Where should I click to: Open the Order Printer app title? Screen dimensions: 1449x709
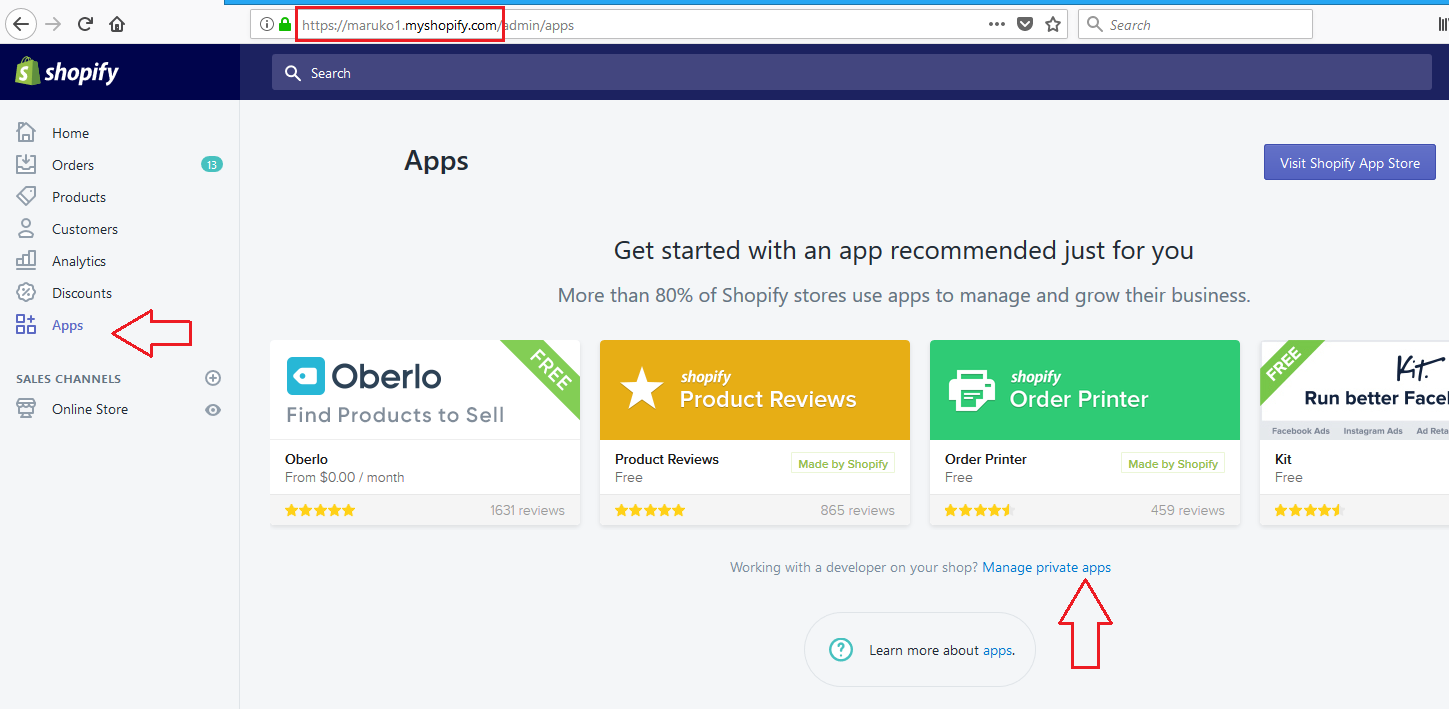pyautogui.click(x=986, y=459)
